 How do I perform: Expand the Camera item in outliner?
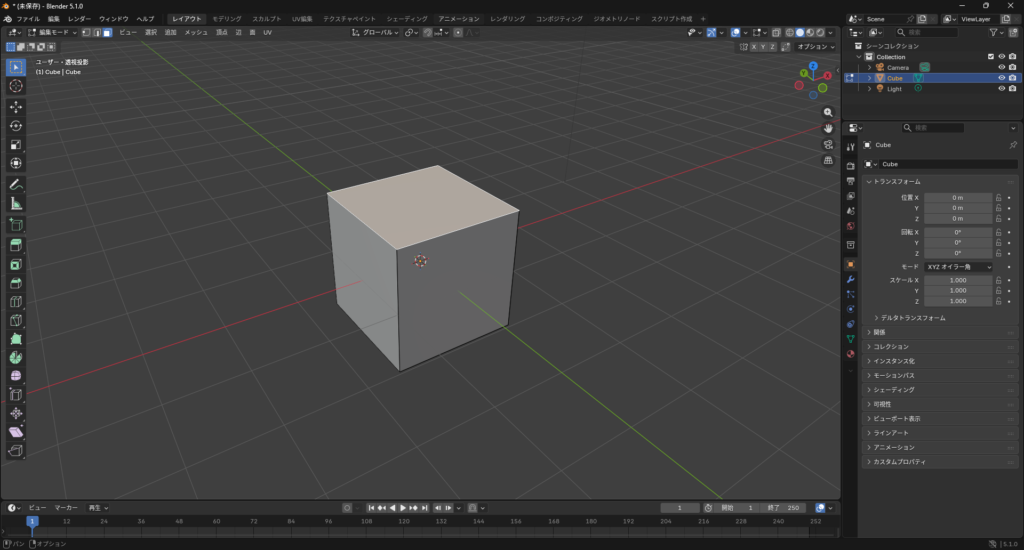[x=869, y=67]
